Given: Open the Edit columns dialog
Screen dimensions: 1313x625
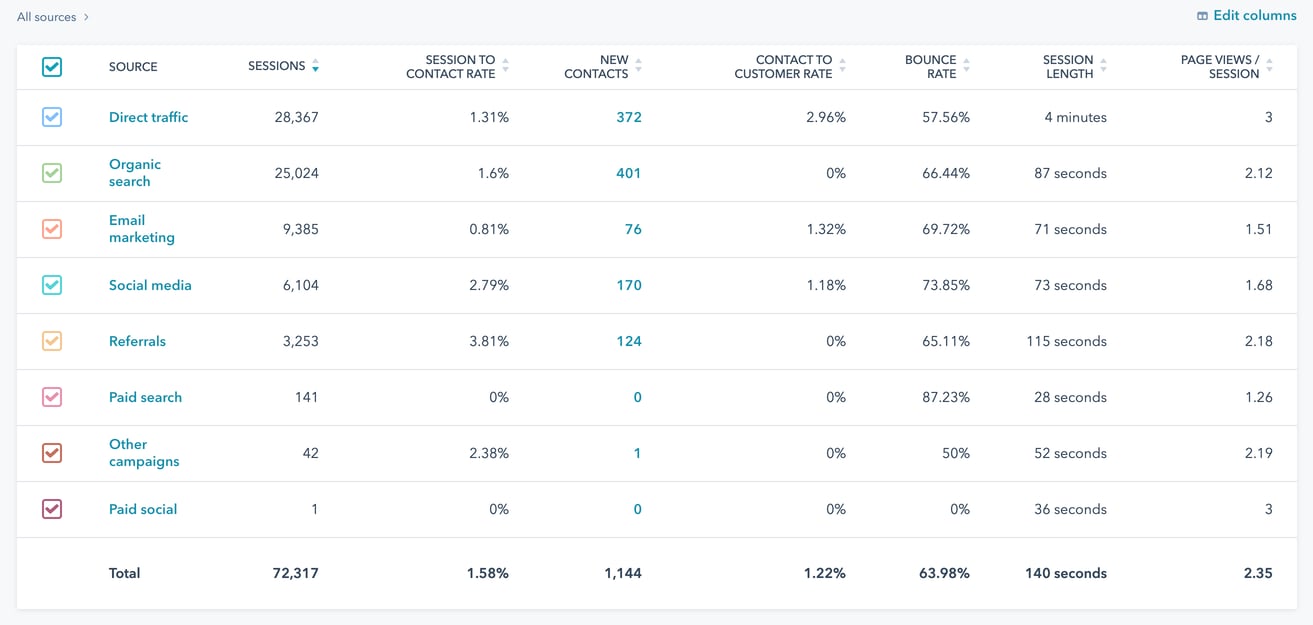Looking at the screenshot, I should [x=1253, y=15].
